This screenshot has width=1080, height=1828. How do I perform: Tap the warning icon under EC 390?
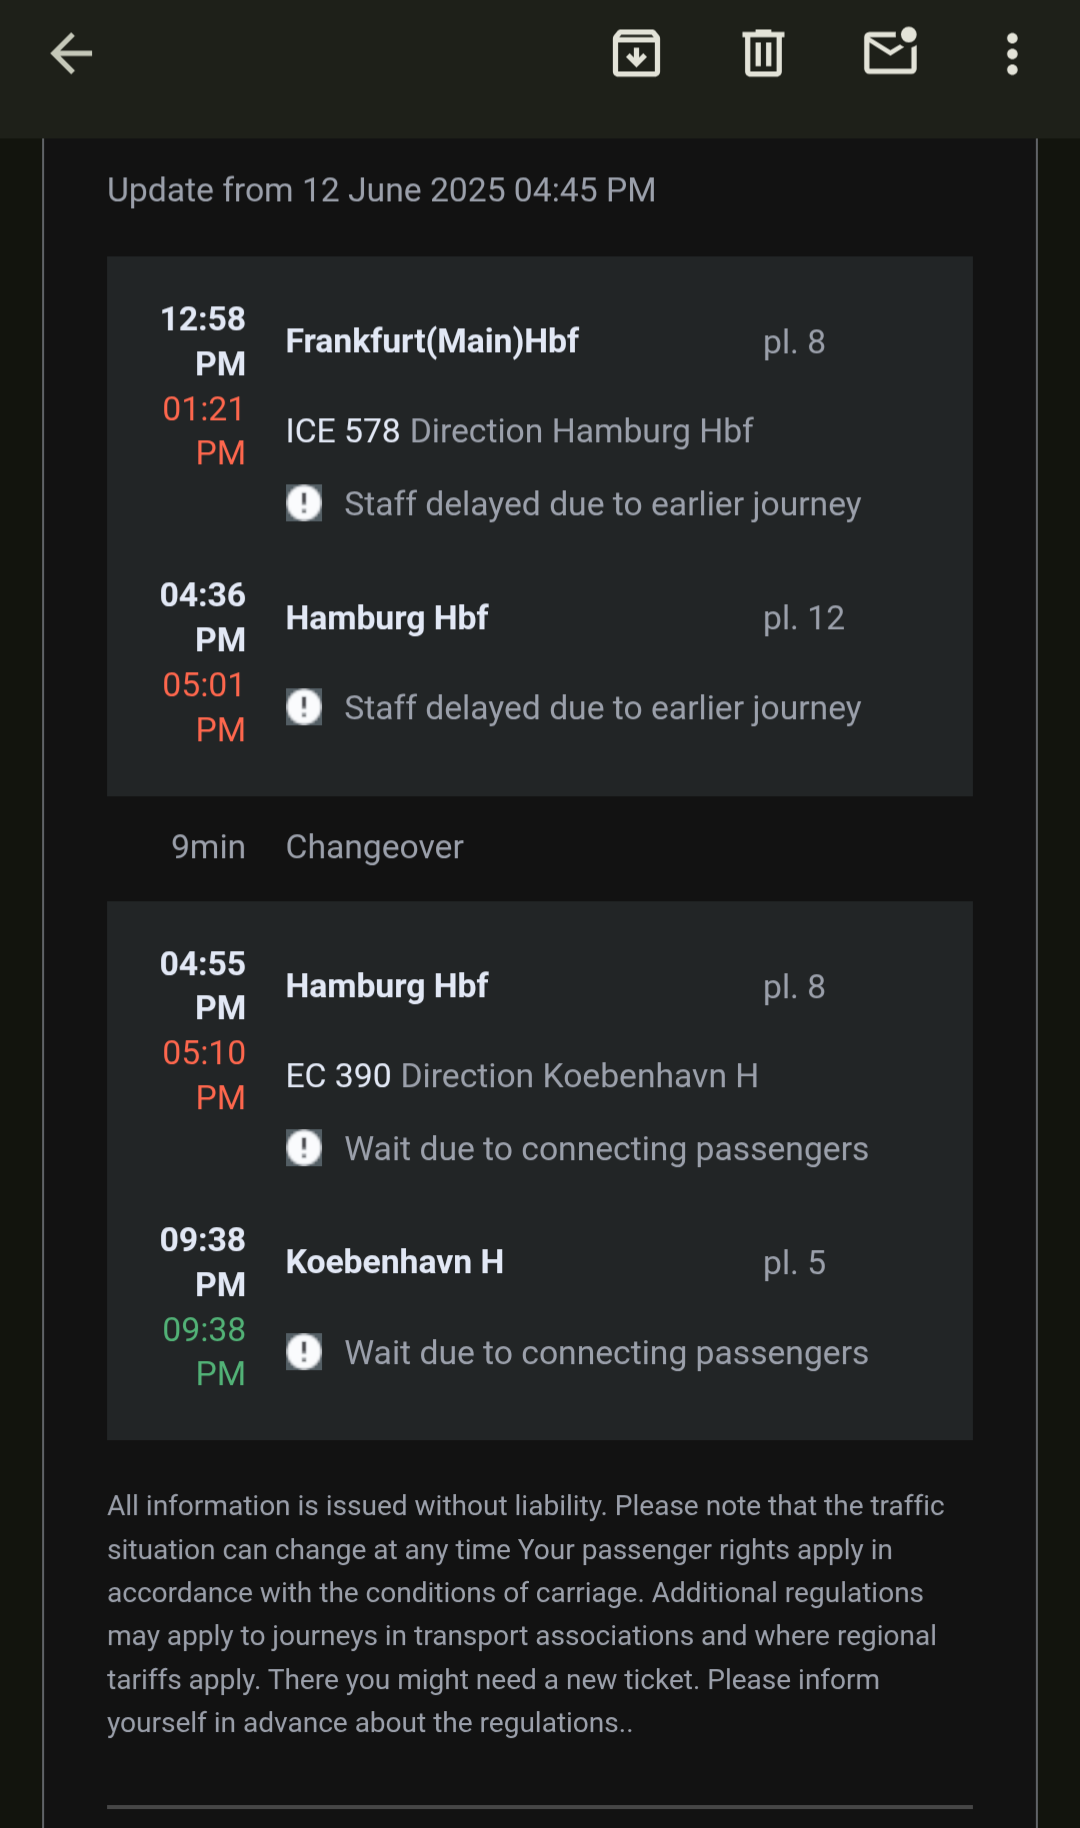tap(304, 1148)
